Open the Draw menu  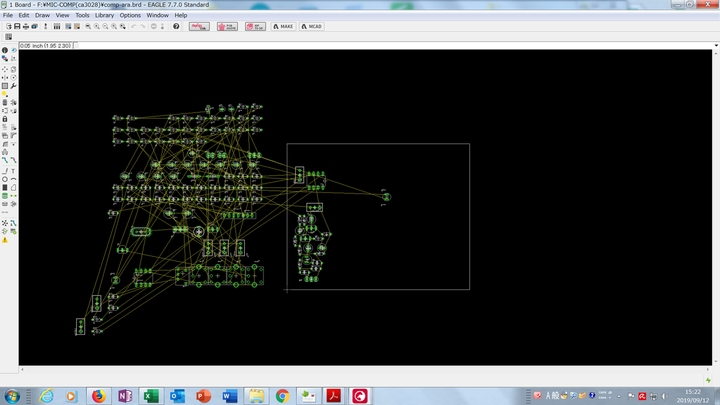42,16
